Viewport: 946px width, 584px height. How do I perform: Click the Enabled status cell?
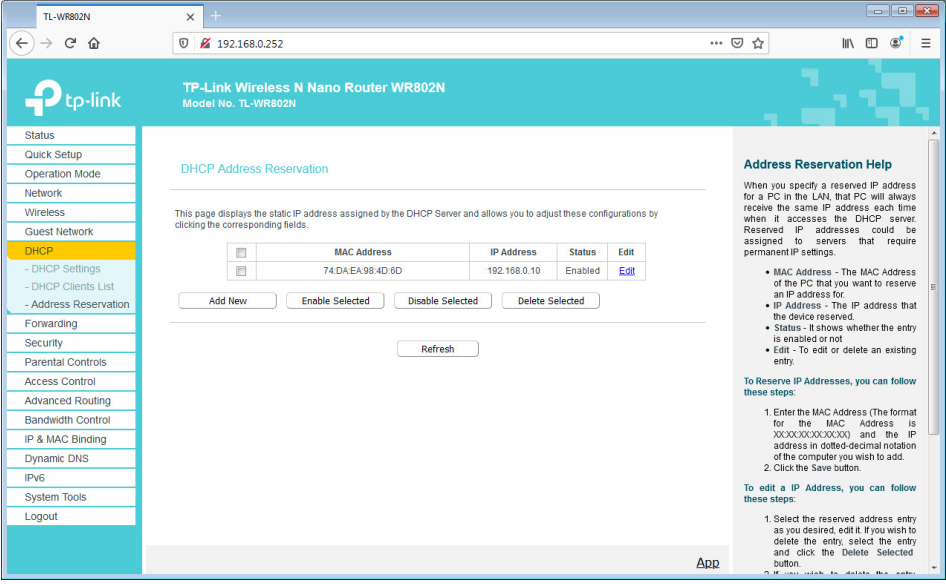582,271
